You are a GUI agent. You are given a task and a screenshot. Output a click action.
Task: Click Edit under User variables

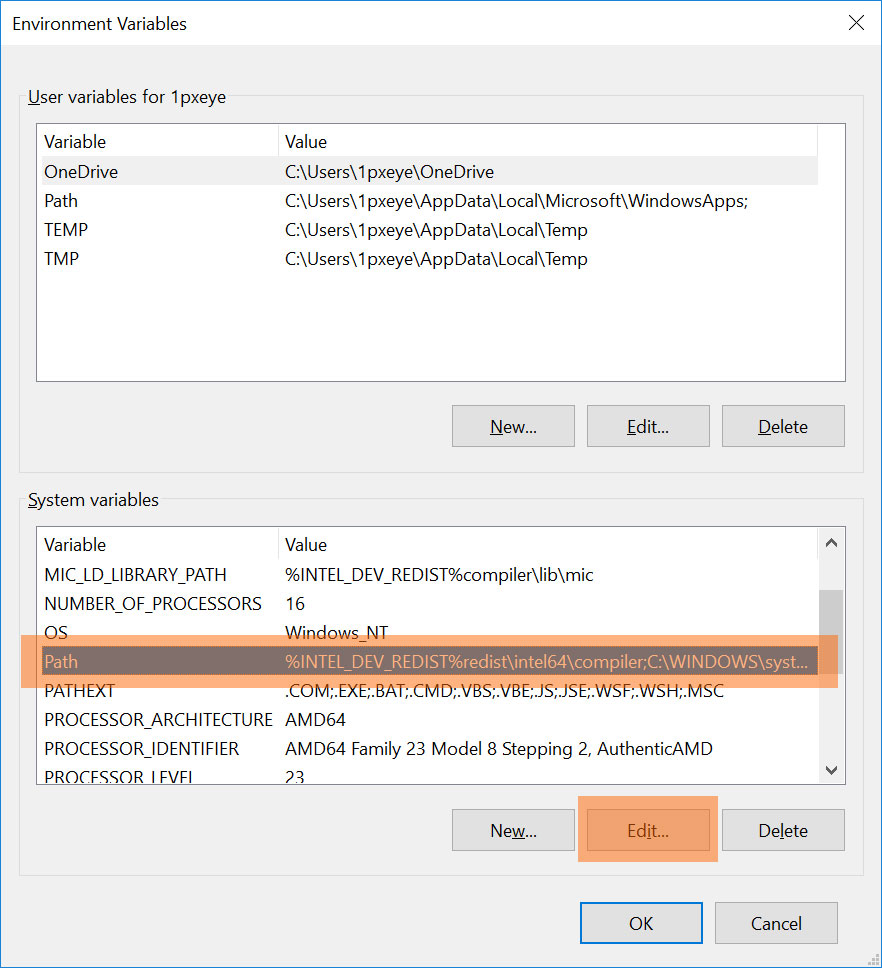point(648,426)
